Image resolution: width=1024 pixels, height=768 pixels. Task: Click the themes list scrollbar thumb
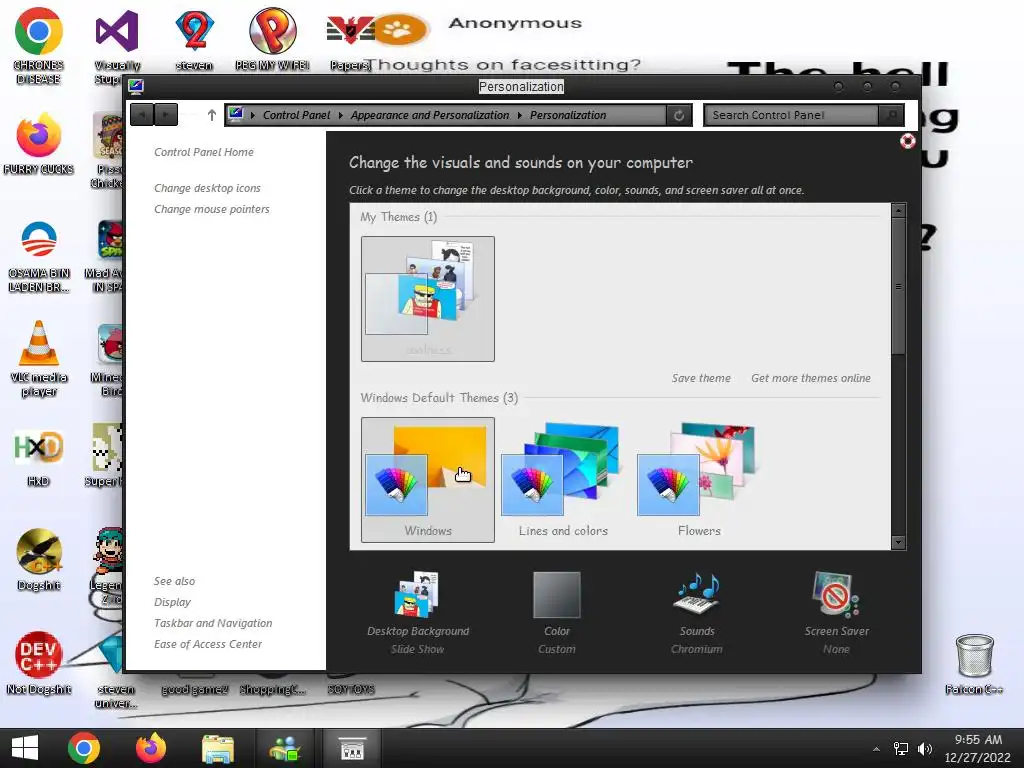tap(899, 286)
